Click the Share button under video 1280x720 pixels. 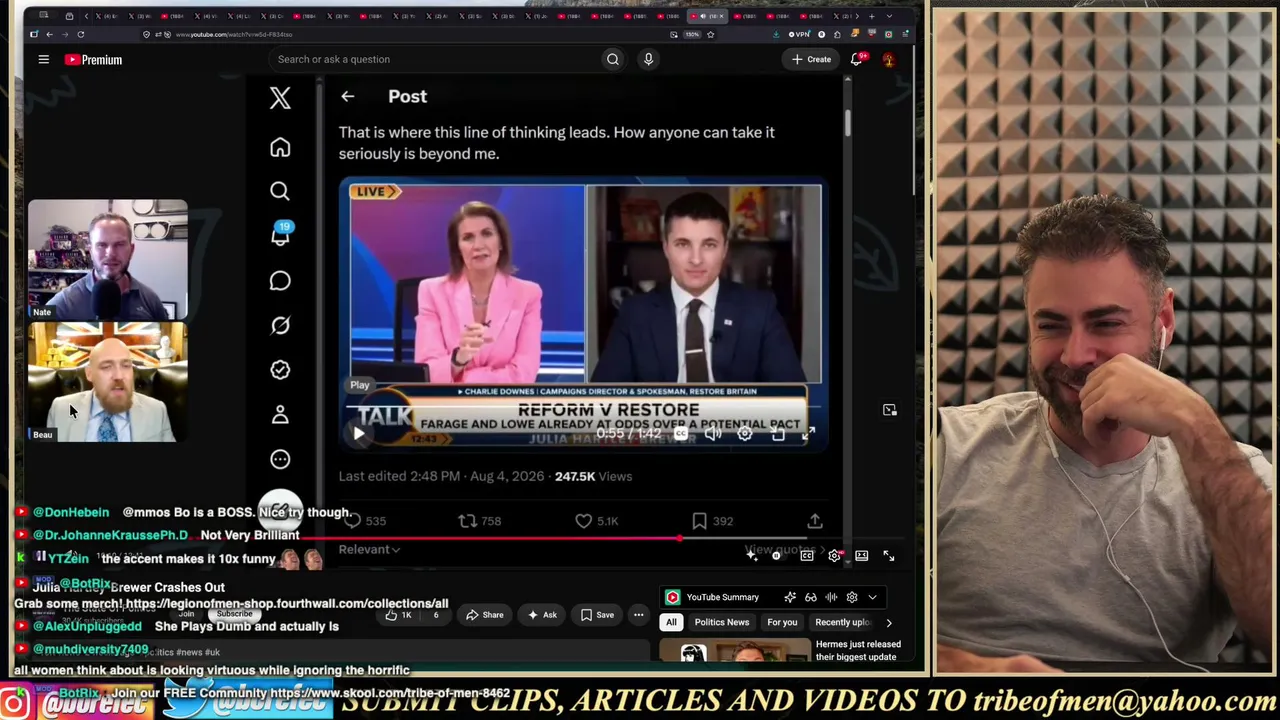point(484,615)
